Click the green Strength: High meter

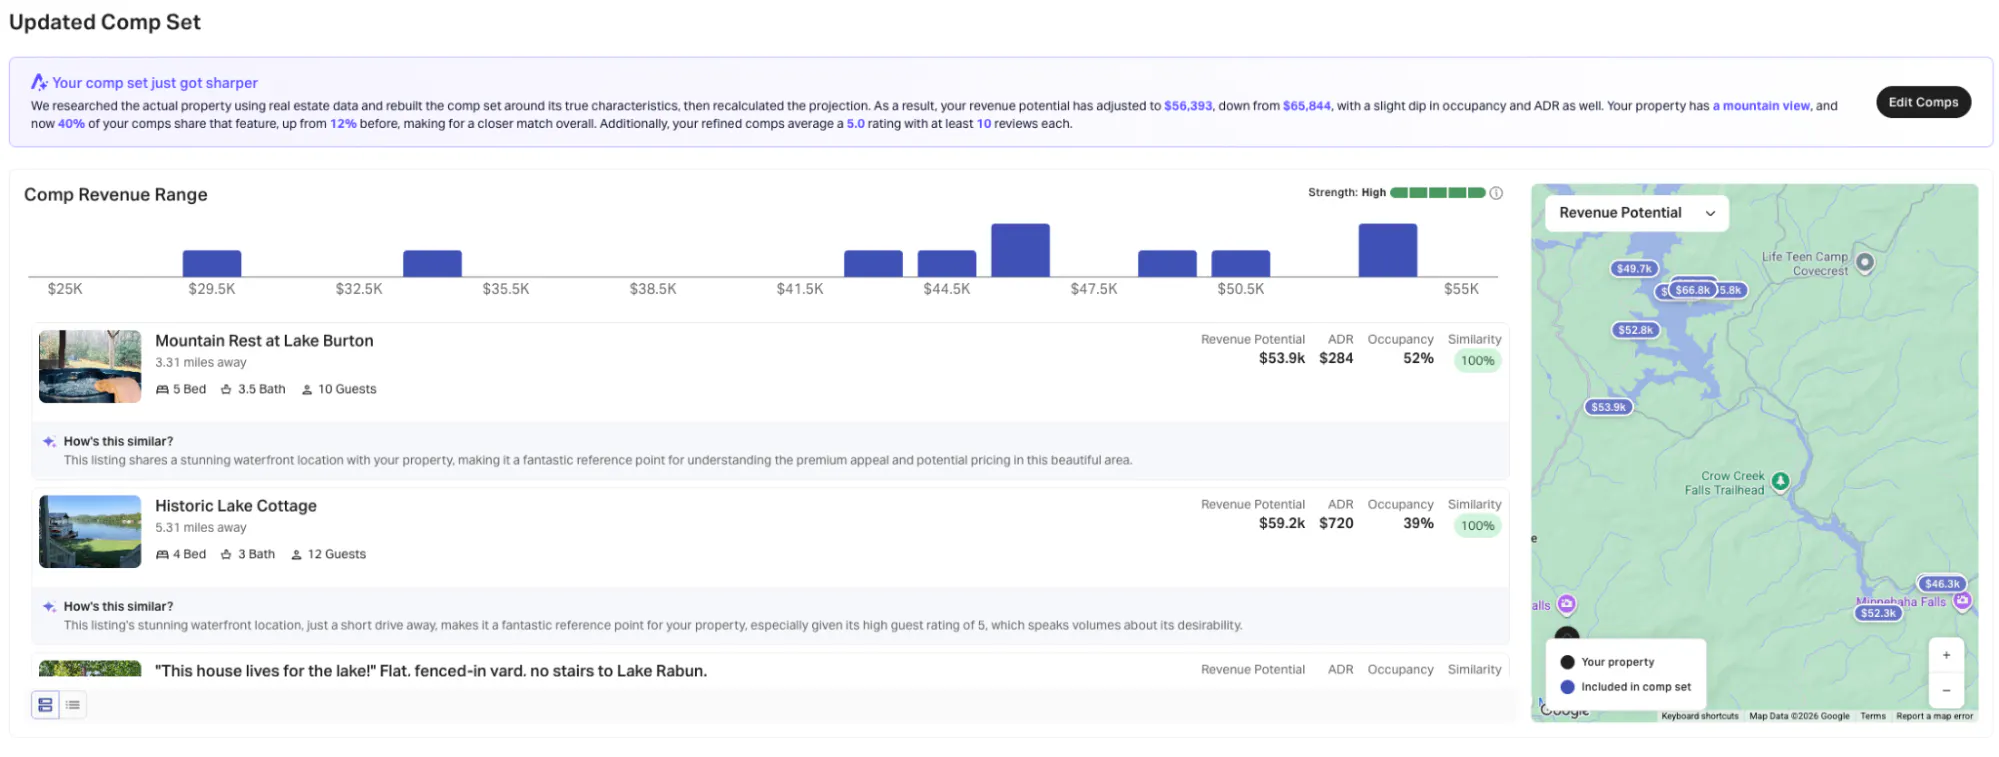point(1437,193)
